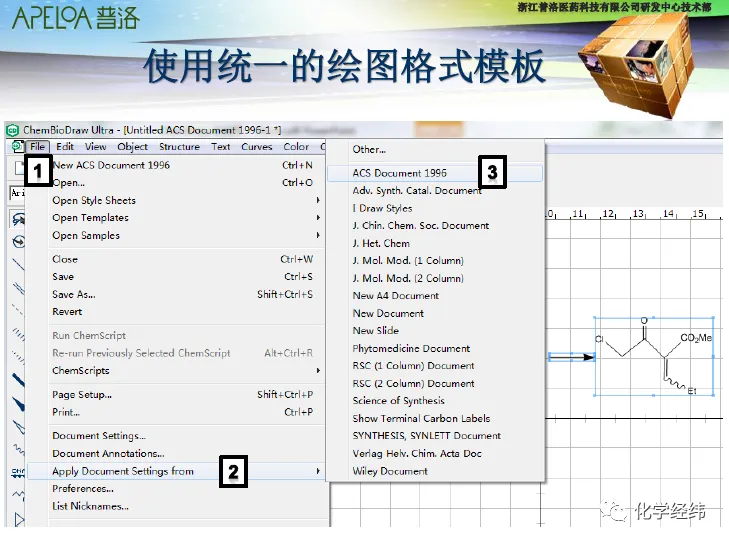Image resolution: width=729 pixels, height=543 pixels.
Task: Open the Curves menu
Action: coord(257,147)
